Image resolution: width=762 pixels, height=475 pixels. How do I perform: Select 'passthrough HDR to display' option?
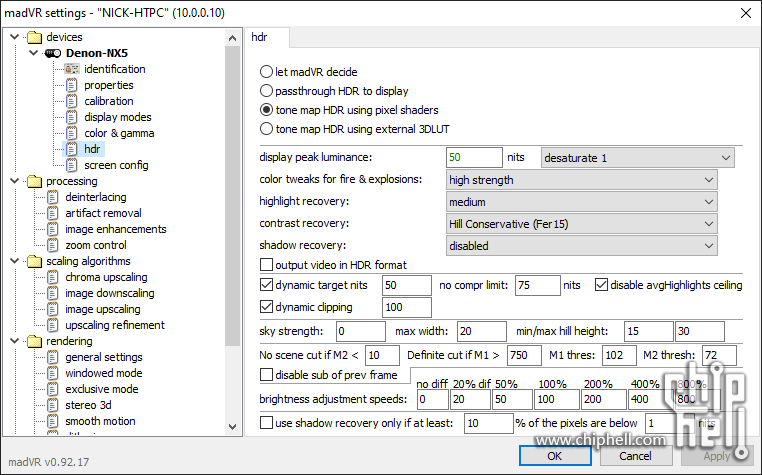pos(266,91)
